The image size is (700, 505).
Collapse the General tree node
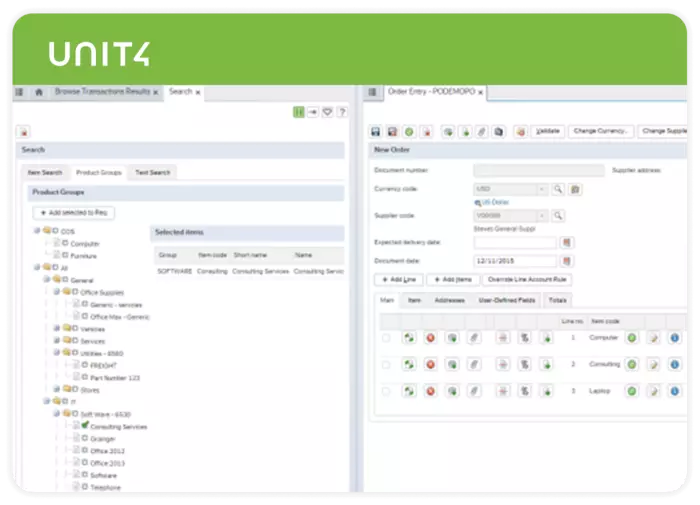tap(46, 280)
